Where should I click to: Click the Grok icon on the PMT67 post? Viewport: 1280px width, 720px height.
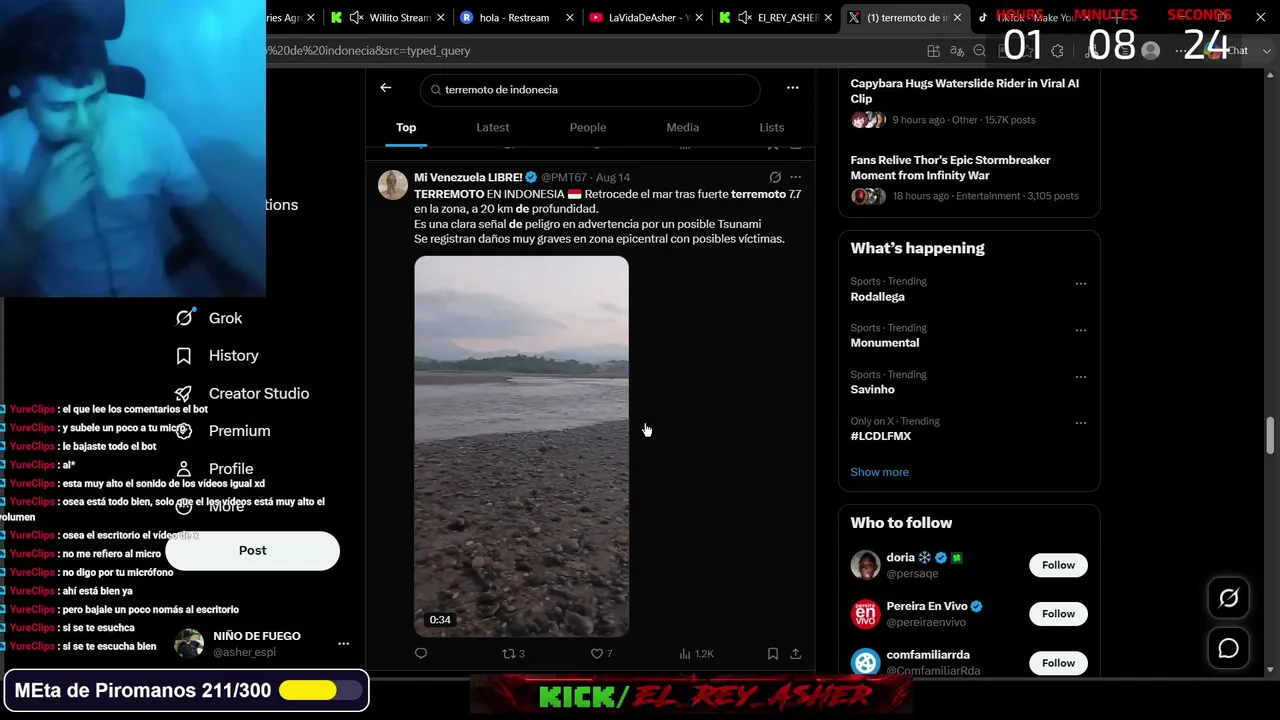click(775, 177)
